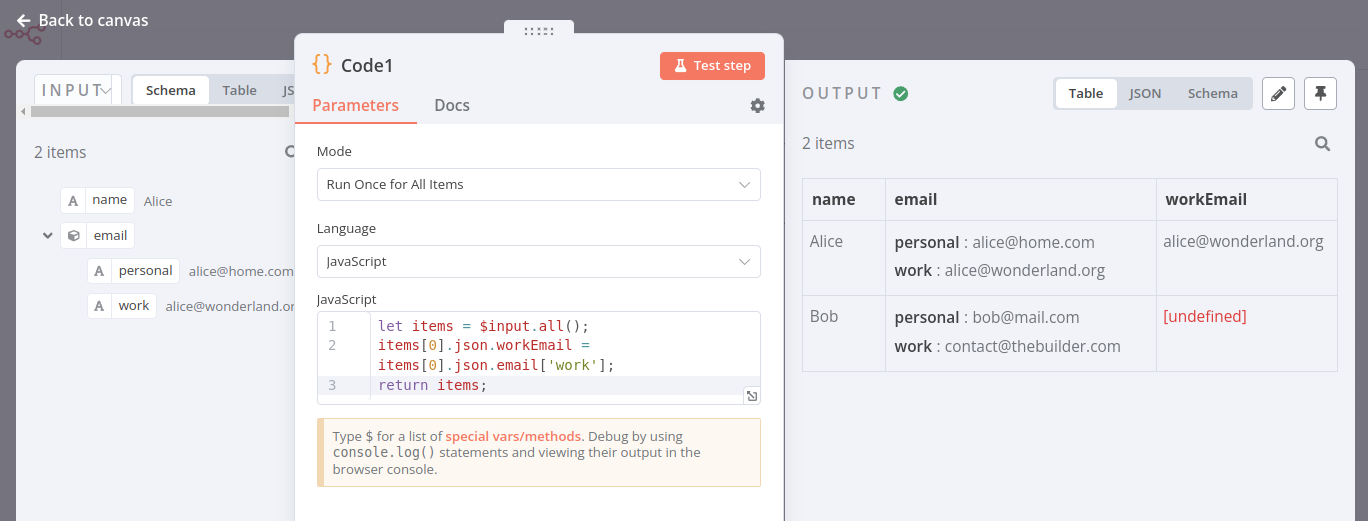The height and width of the screenshot is (521, 1368).
Task: Click the string type icon beside name
Action: point(73,201)
